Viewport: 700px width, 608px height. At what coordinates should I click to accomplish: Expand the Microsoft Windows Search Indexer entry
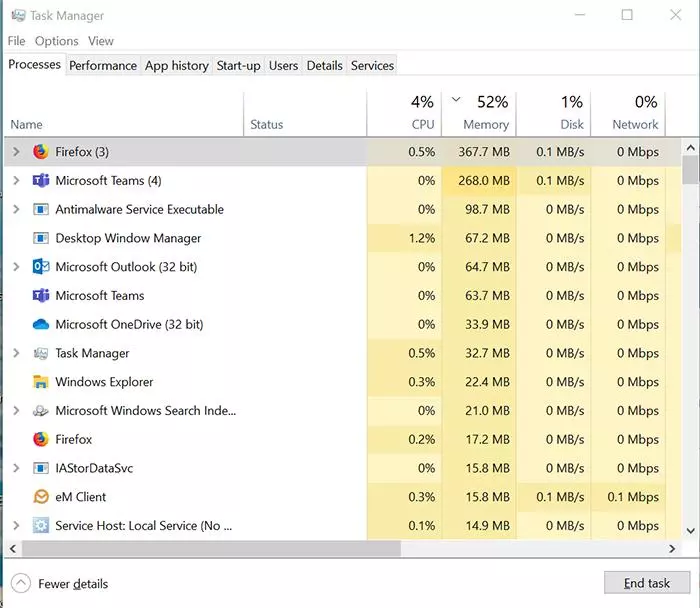(x=16, y=411)
